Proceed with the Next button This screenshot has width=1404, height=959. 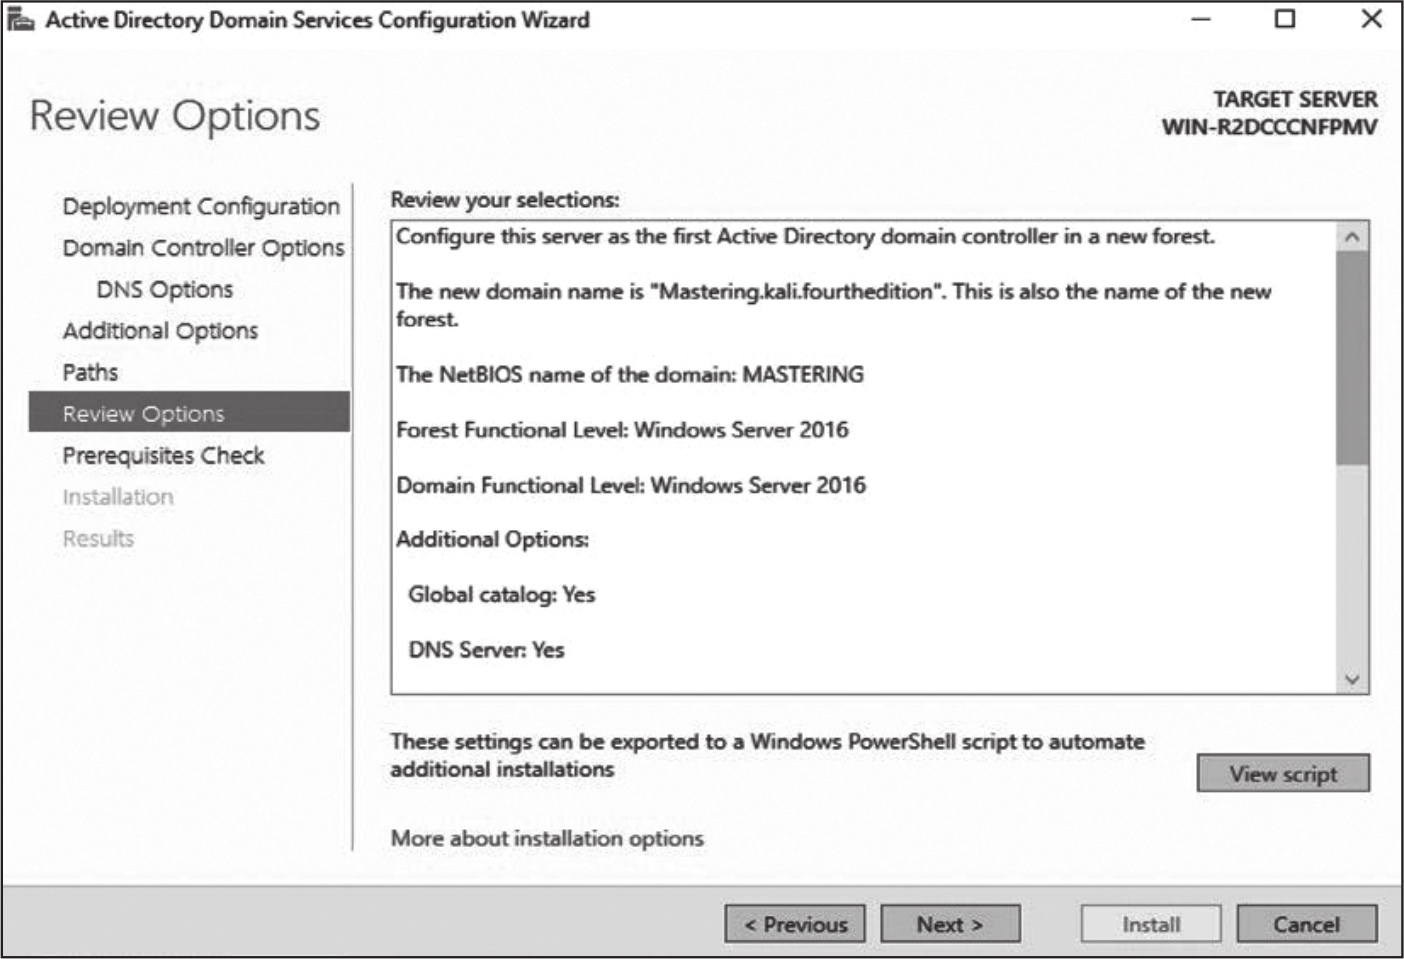click(950, 924)
